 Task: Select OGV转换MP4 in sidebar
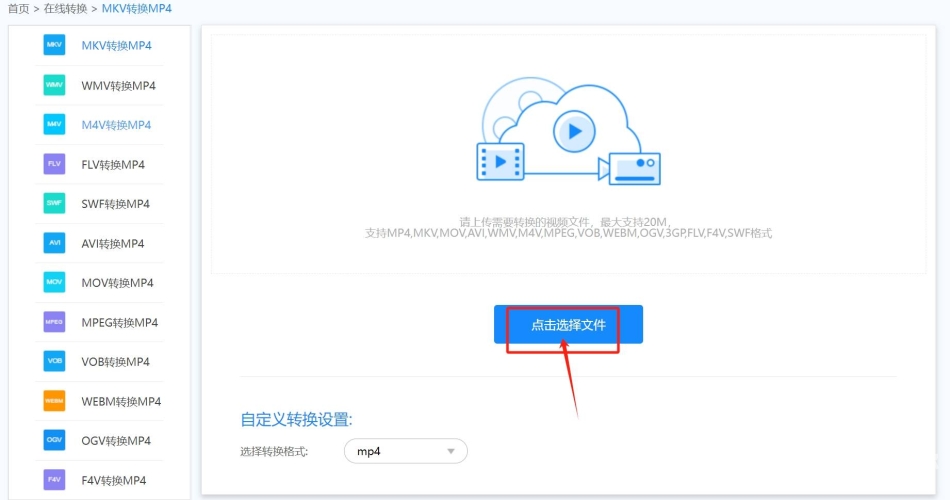coord(116,441)
